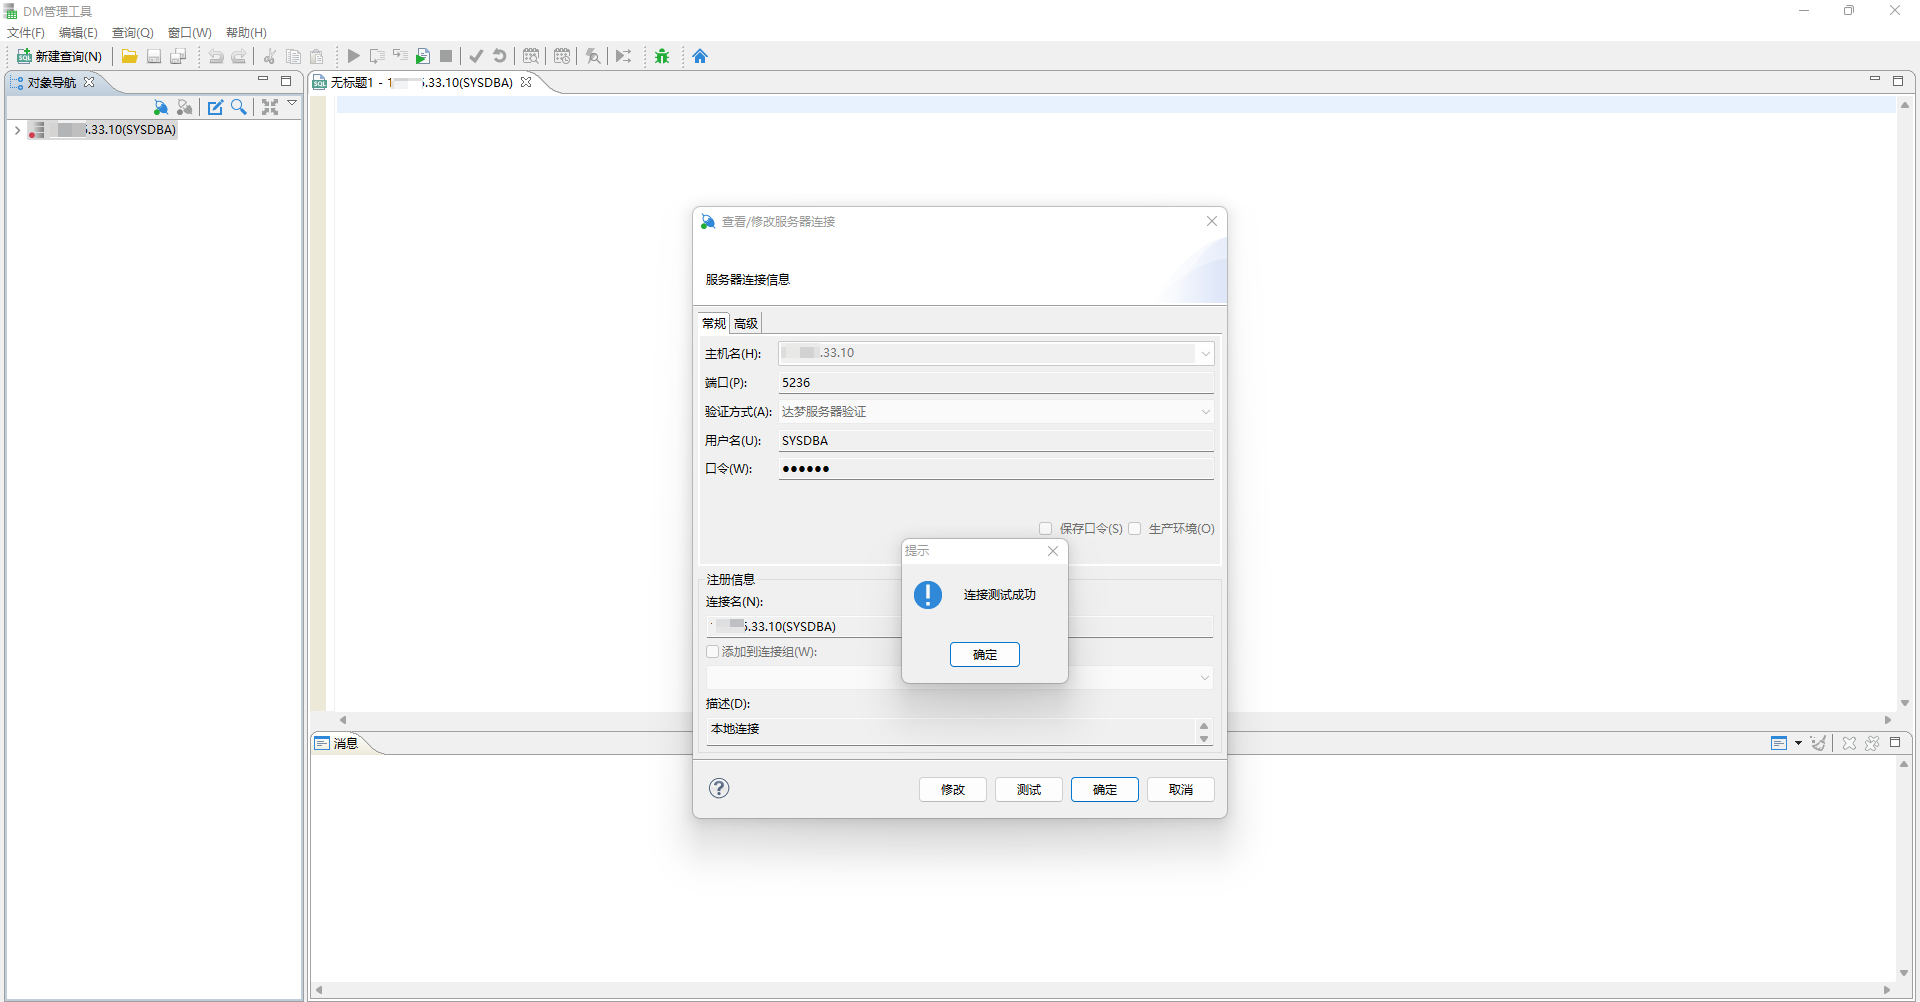This screenshot has height=1002, width=1920.
Task: Click the green bug debug icon
Action: [662, 56]
